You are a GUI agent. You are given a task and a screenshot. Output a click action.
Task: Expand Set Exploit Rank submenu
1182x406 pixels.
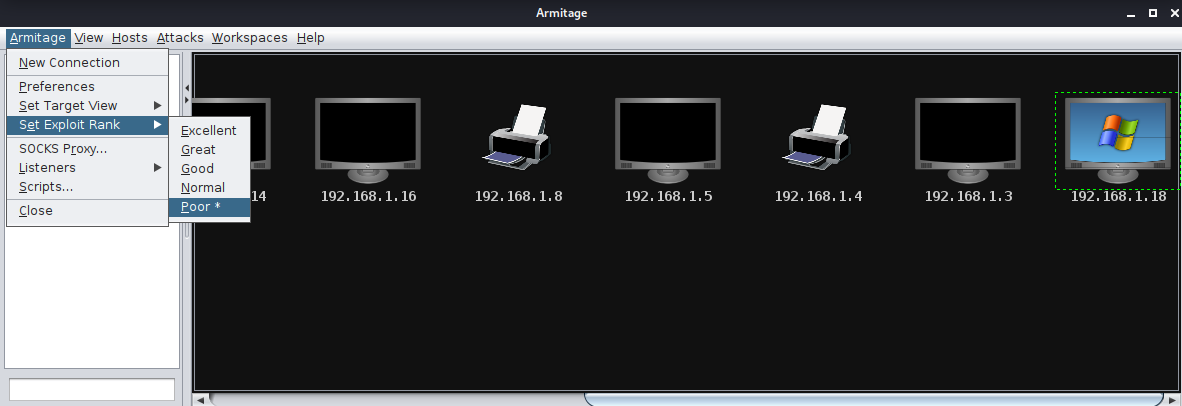(87, 124)
